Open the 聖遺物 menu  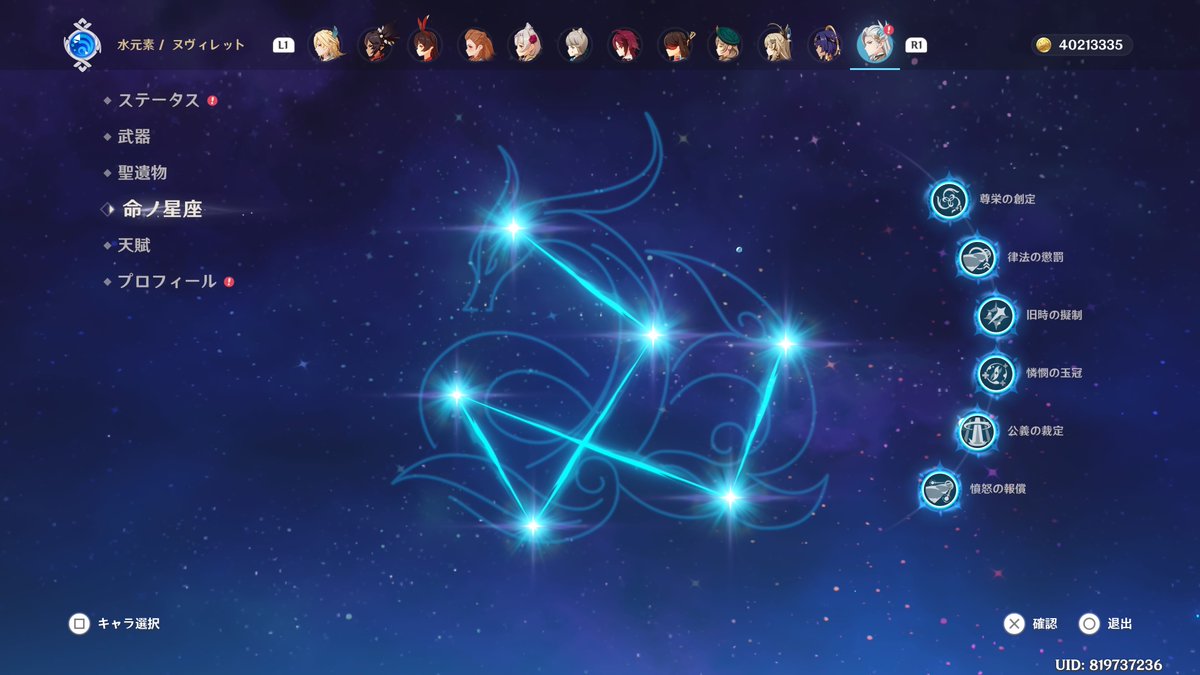[x=142, y=172]
